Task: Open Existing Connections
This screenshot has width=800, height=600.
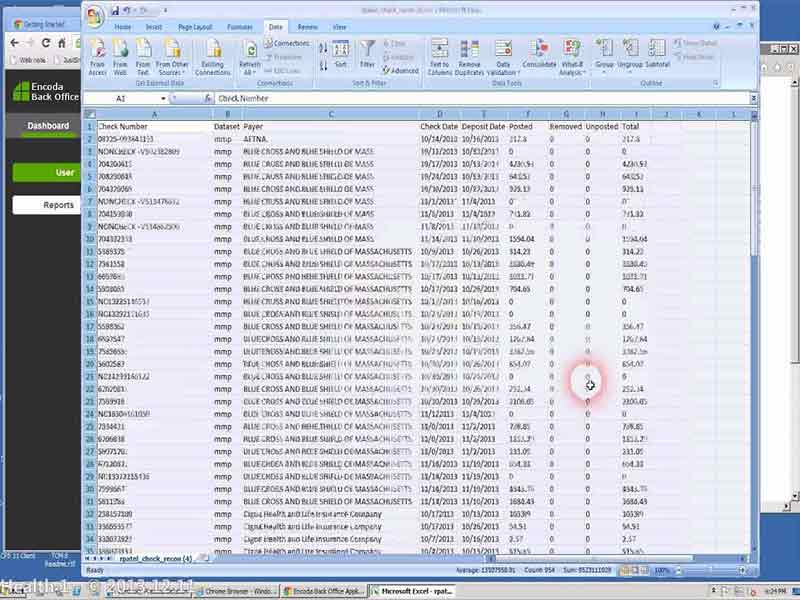Action: pos(213,58)
